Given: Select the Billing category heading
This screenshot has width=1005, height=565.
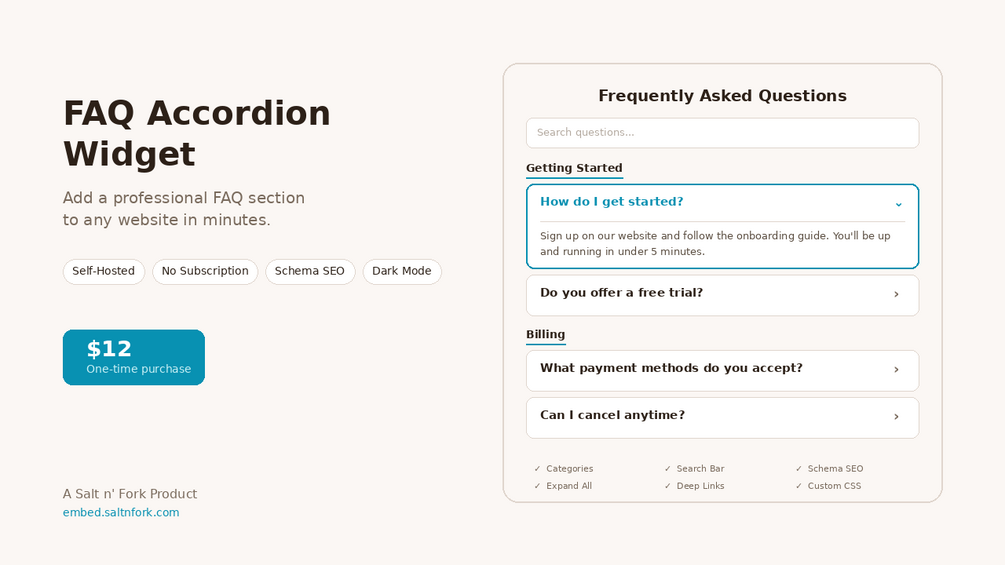Looking at the screenshot, I should 545,334.
